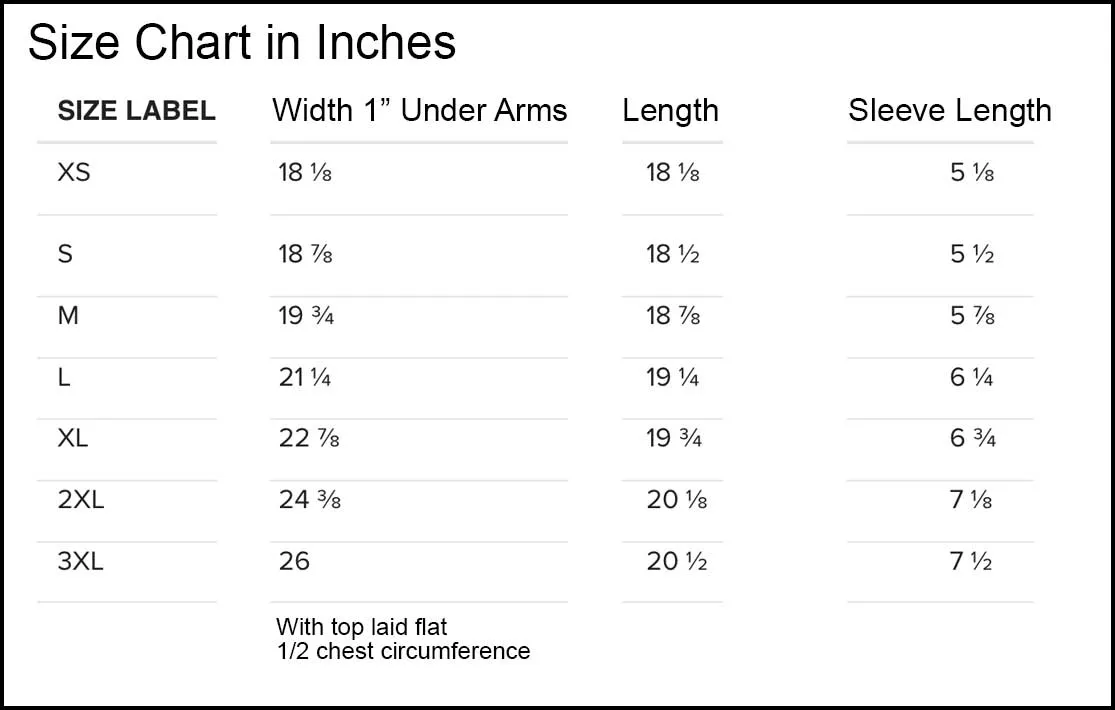The height and width of the screenshot is (710, 1115).
Task: Select the 2XL width value 24 ⅜
Action: tap(310, 499)
